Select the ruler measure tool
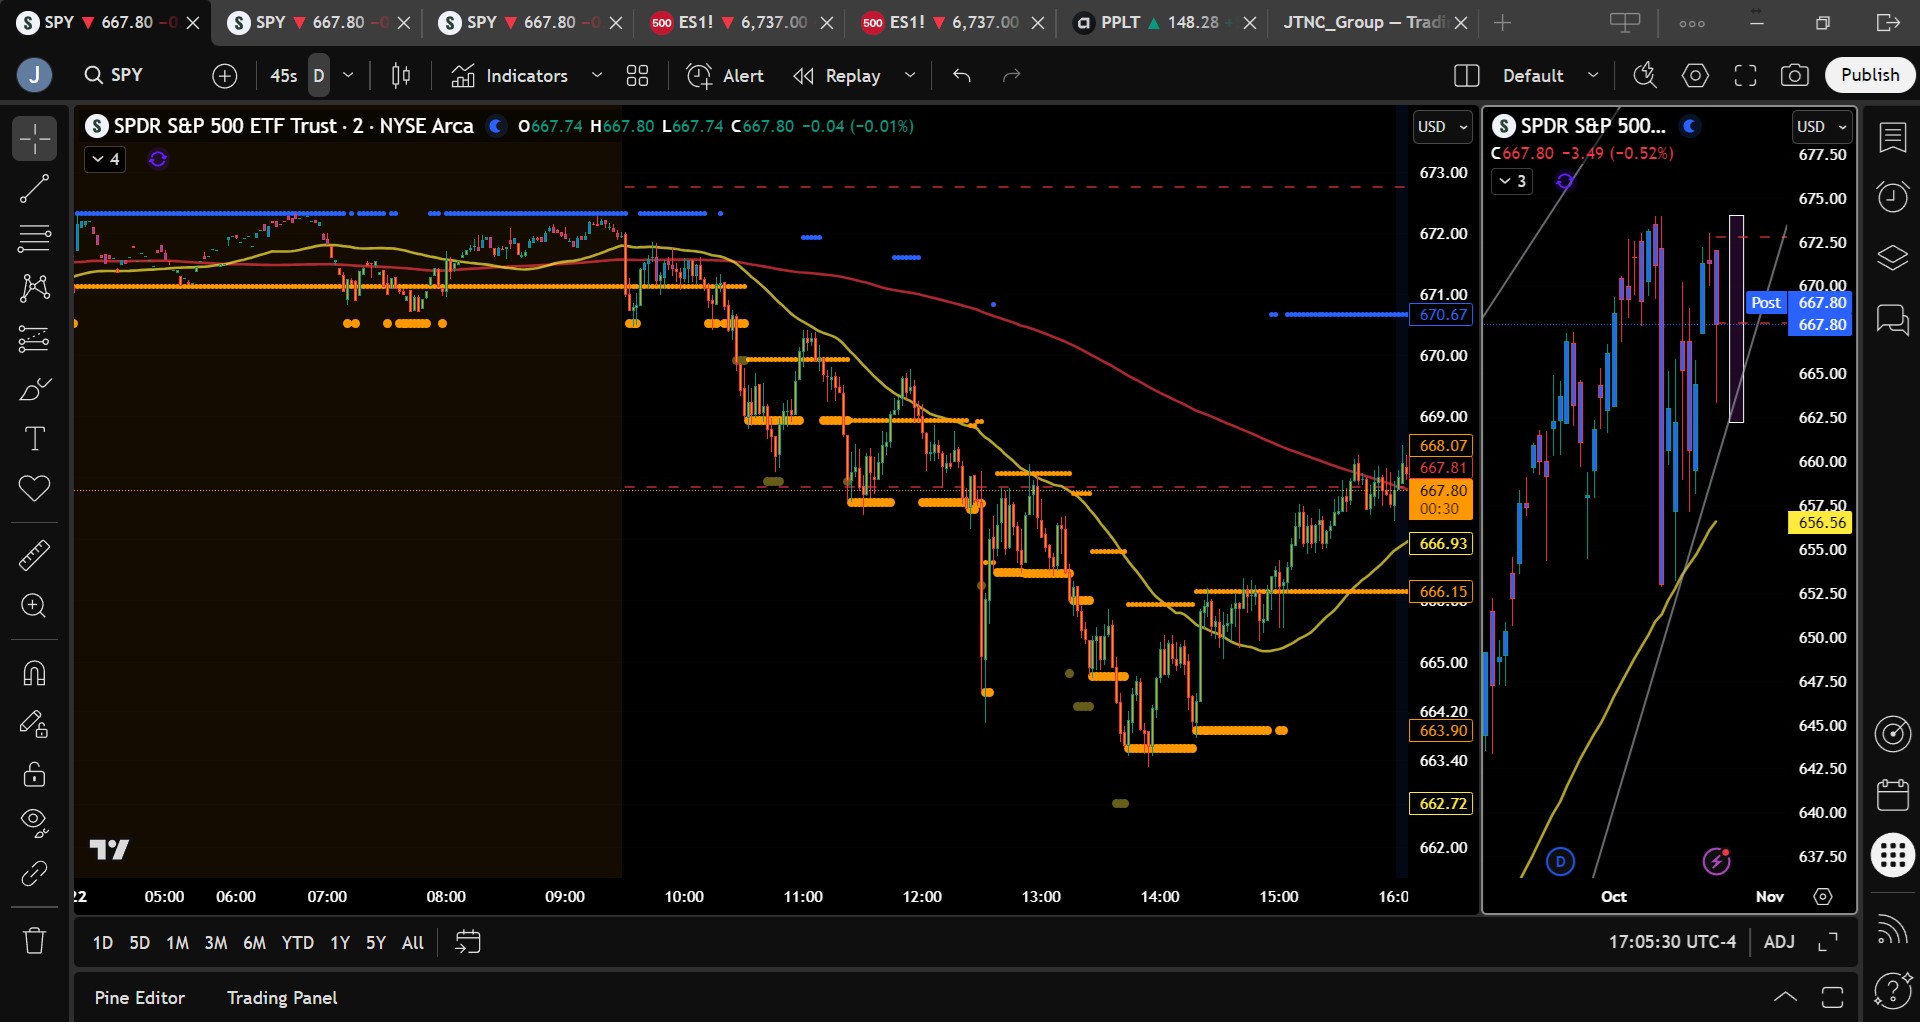The width and height of the screenshot is (1920, 1025). click(34, 555)
